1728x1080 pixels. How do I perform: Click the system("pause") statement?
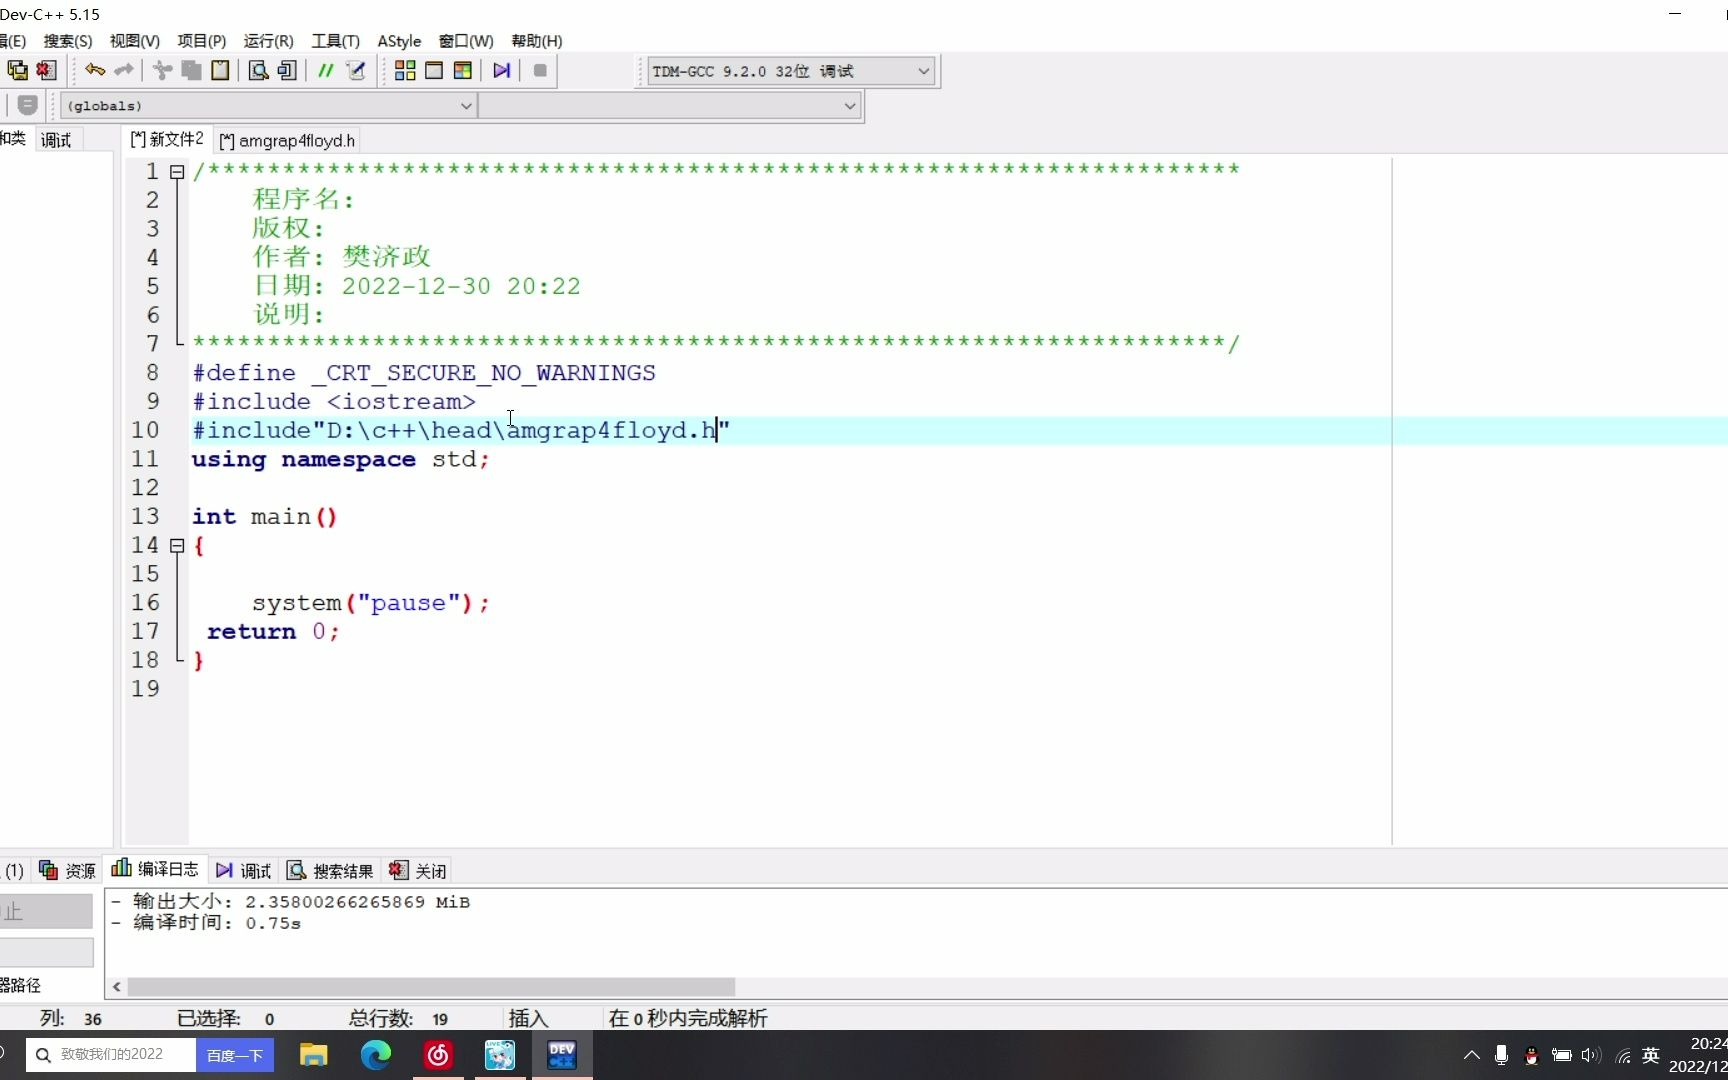point(371,603)
